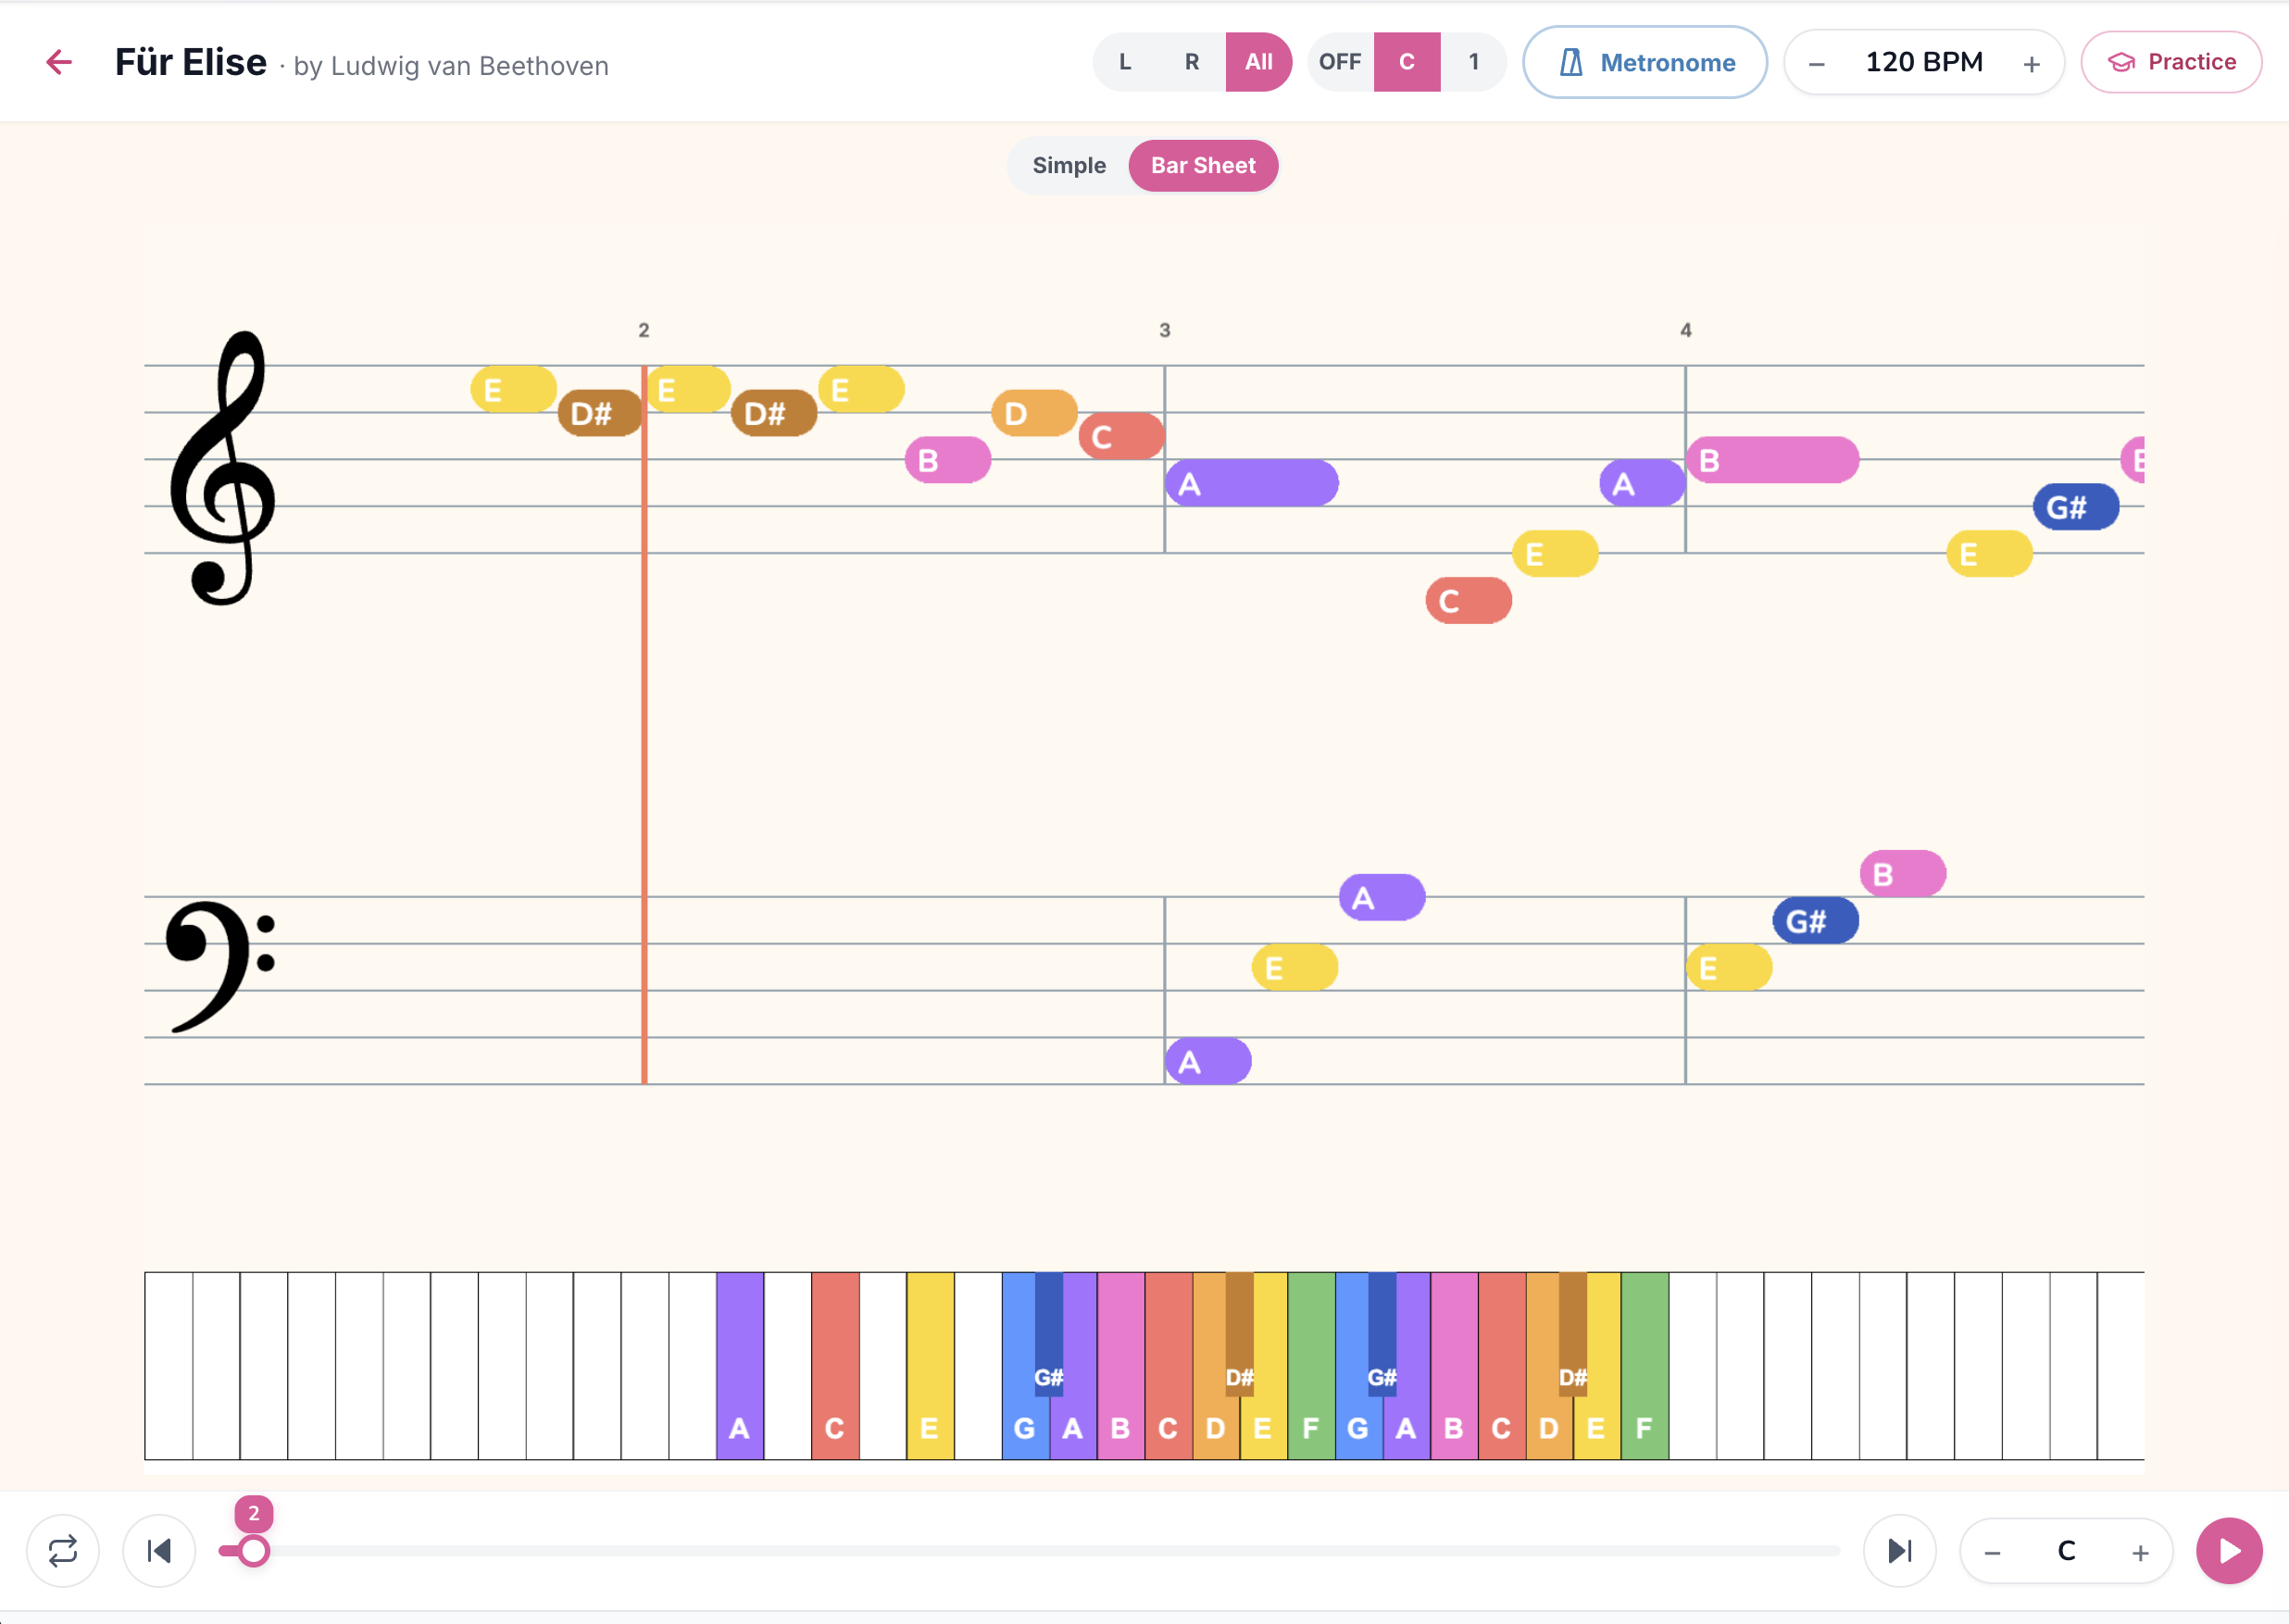
Task: Skip to start of the song
Action: 159,1551
